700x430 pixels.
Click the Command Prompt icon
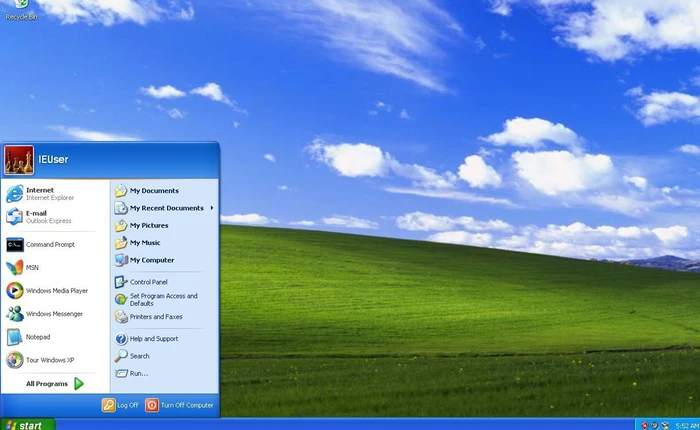(14, 245)
